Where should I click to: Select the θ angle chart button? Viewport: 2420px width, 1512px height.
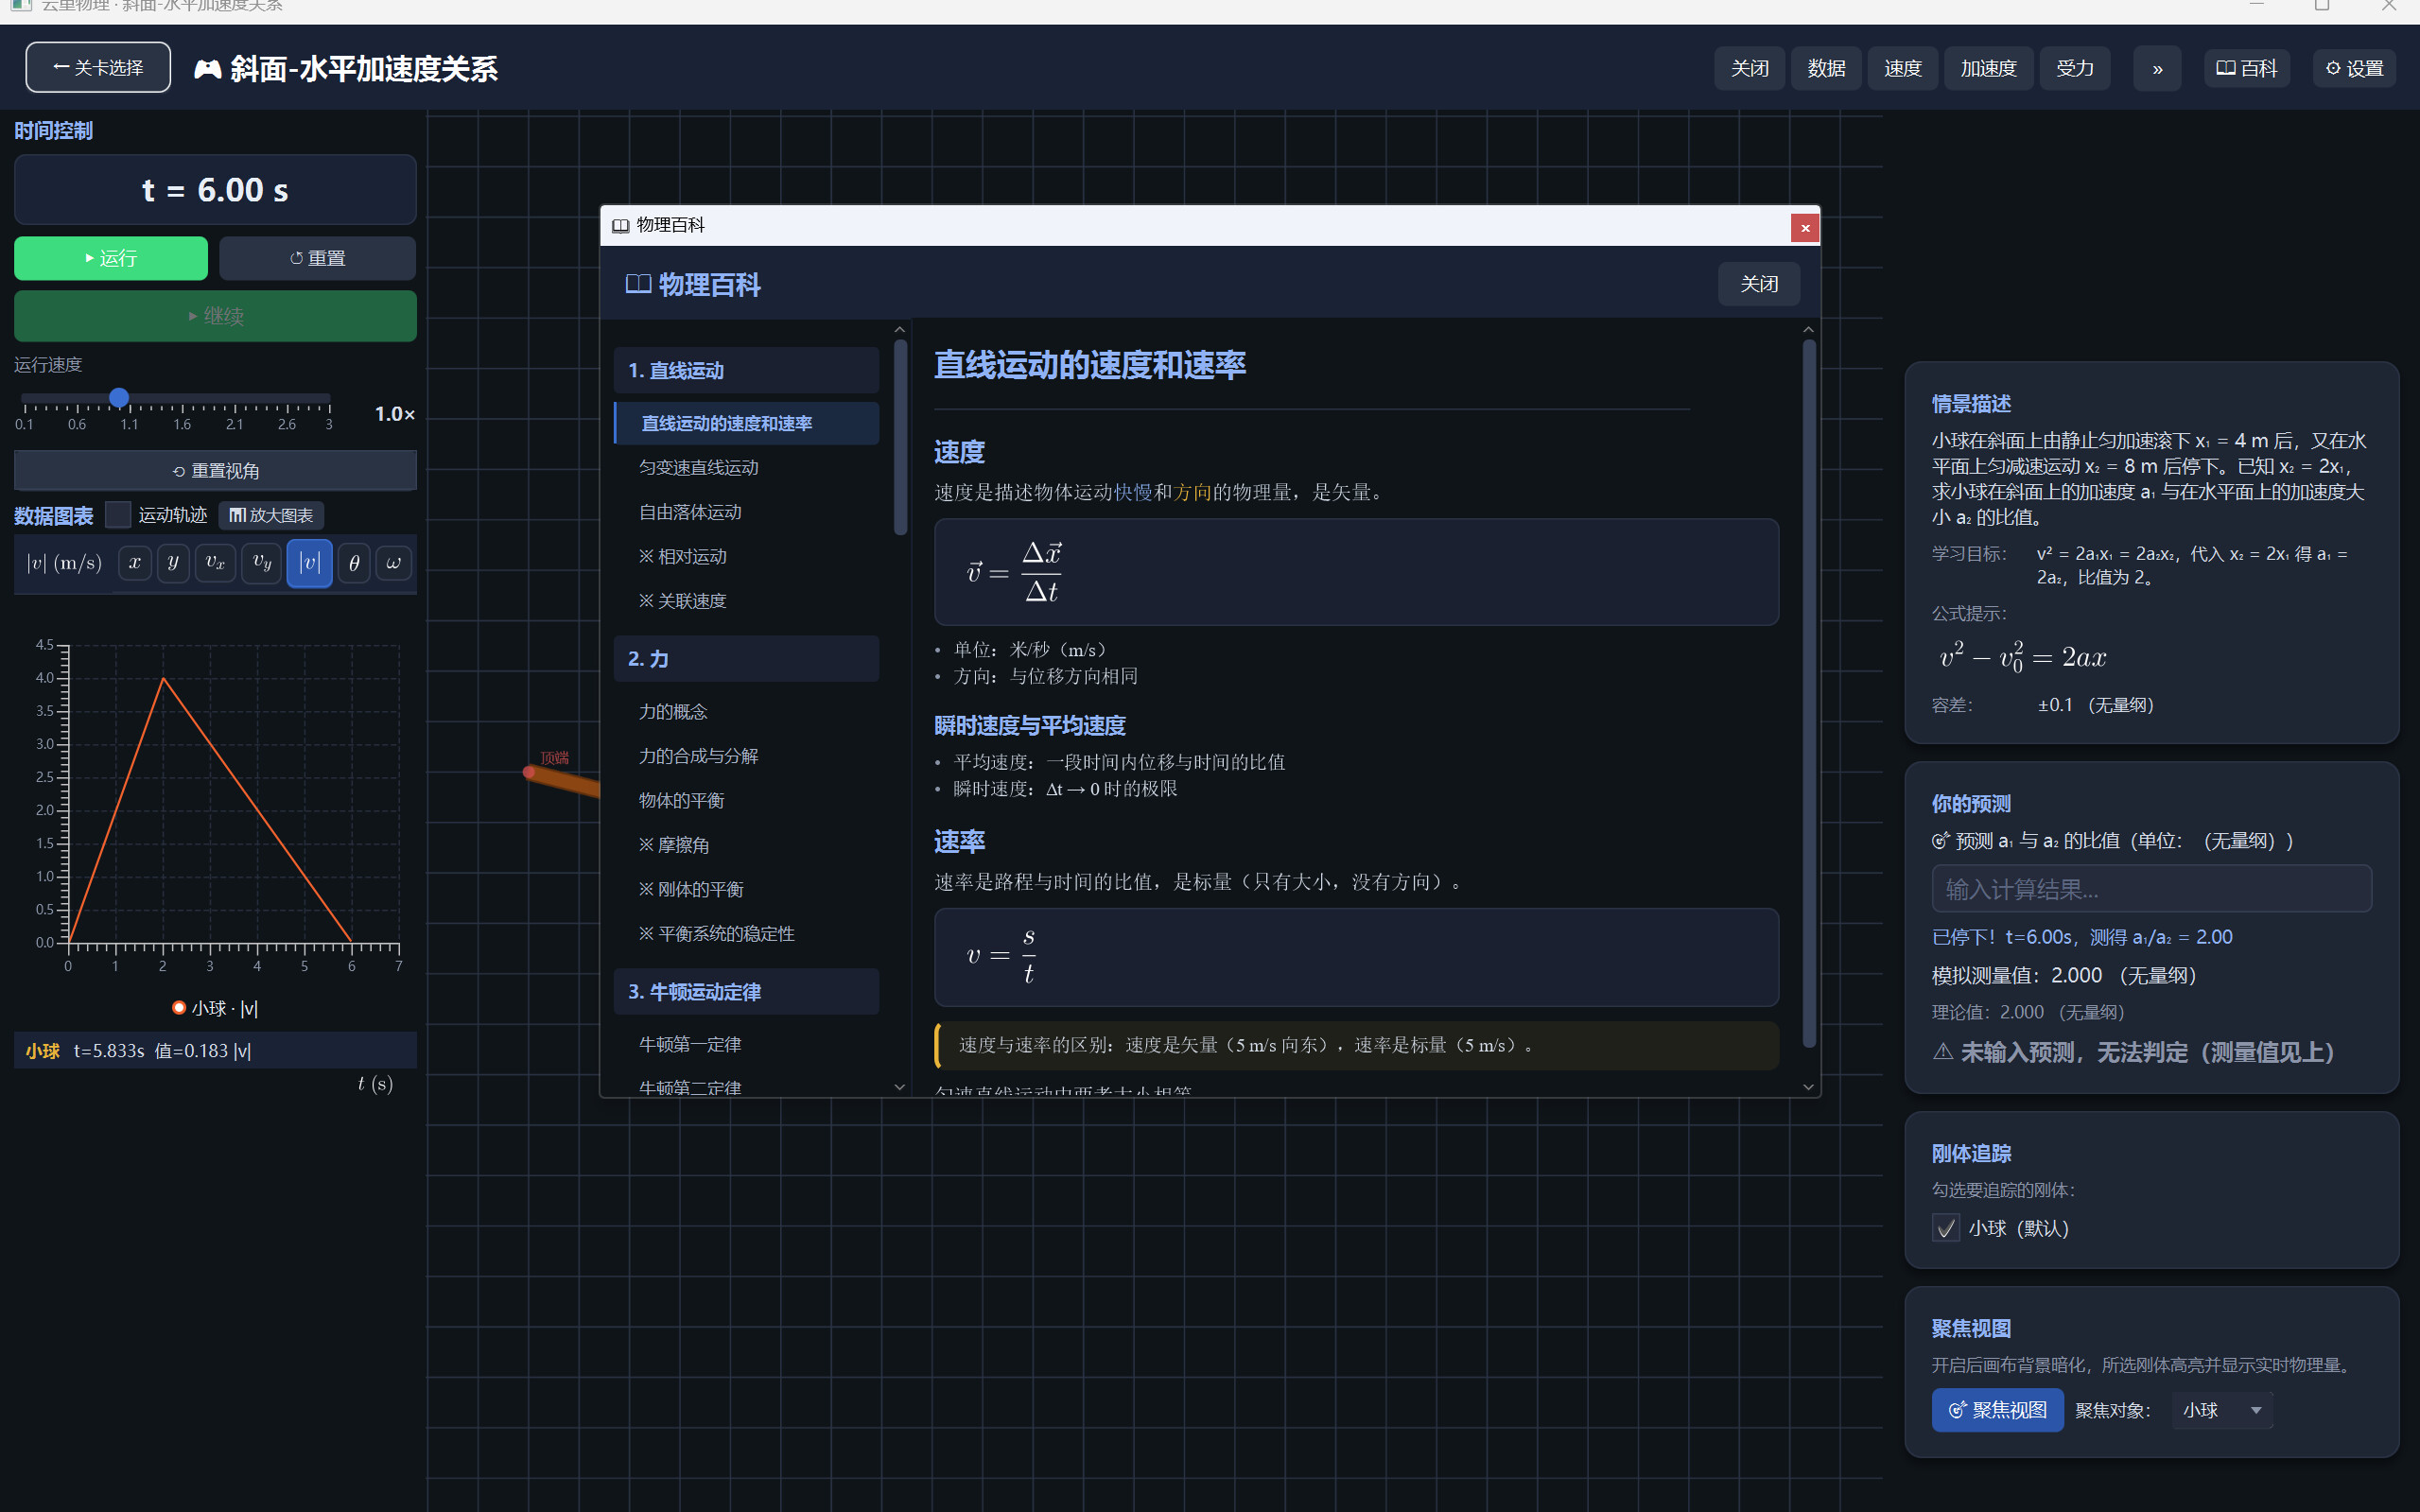click(x=354, y=563)
